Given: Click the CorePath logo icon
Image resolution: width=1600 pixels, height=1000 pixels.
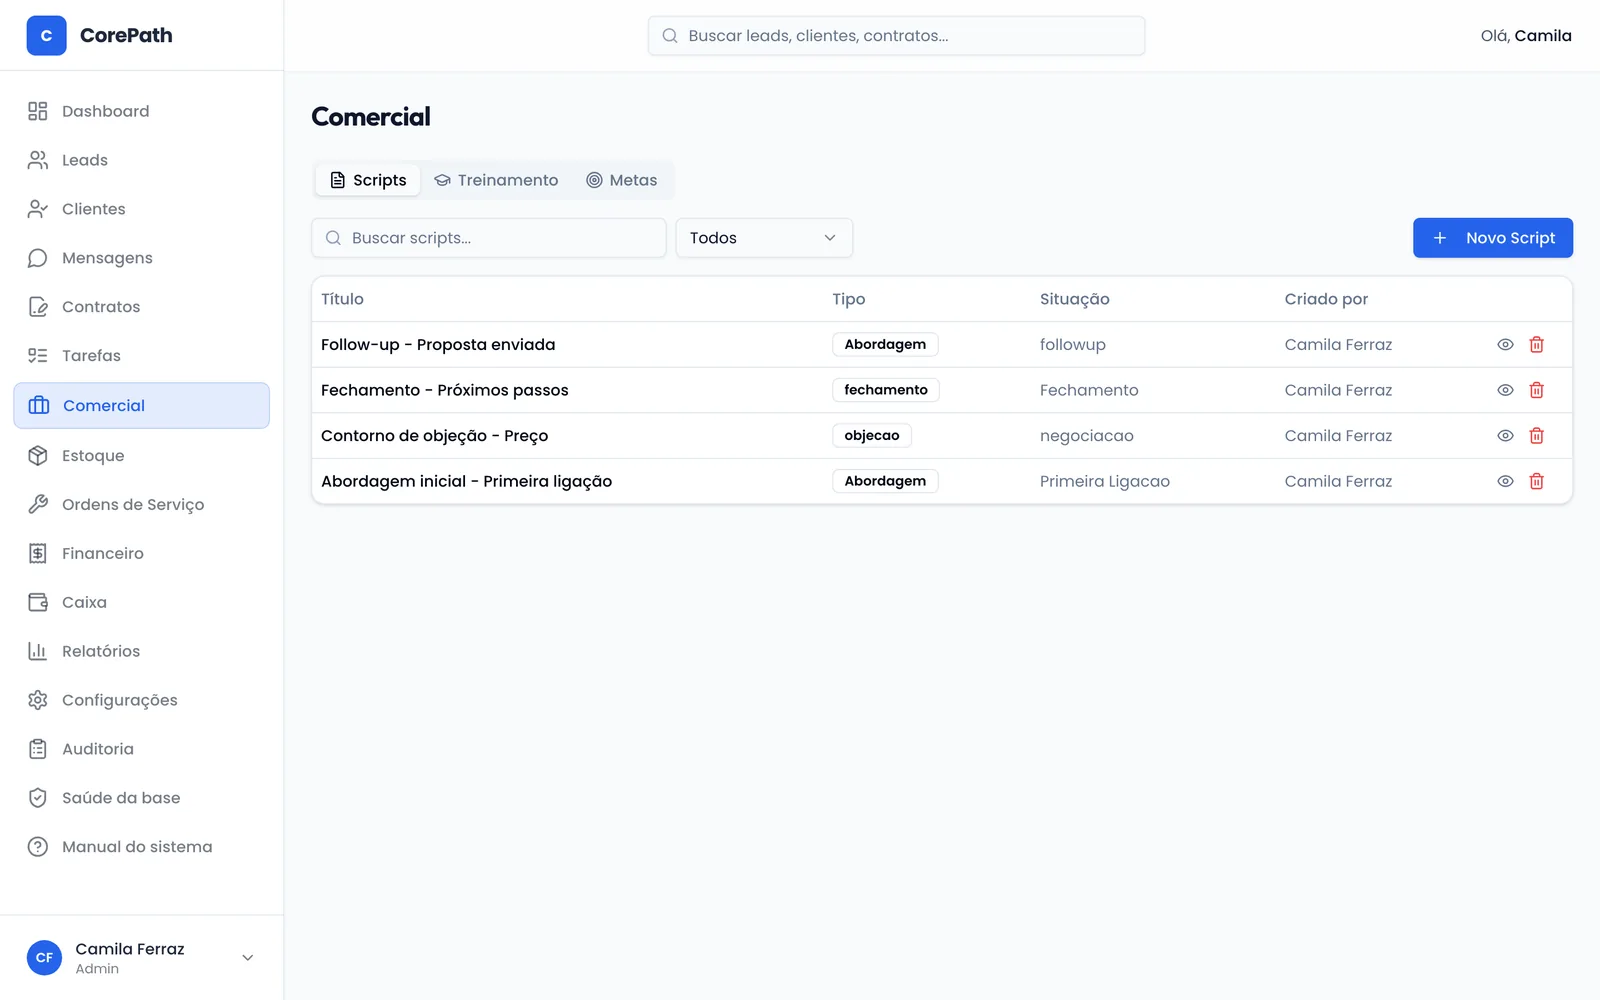Looking at the screenshot, I should tap(46, 35).
